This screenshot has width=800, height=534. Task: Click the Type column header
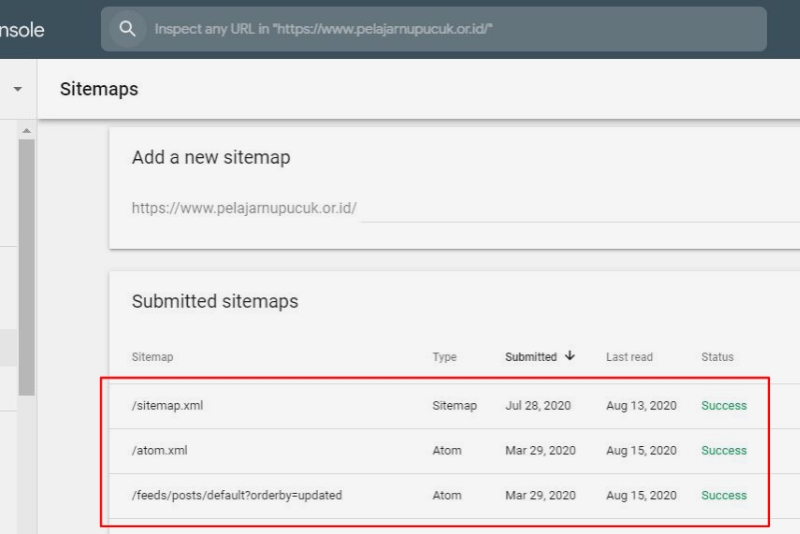444,357
